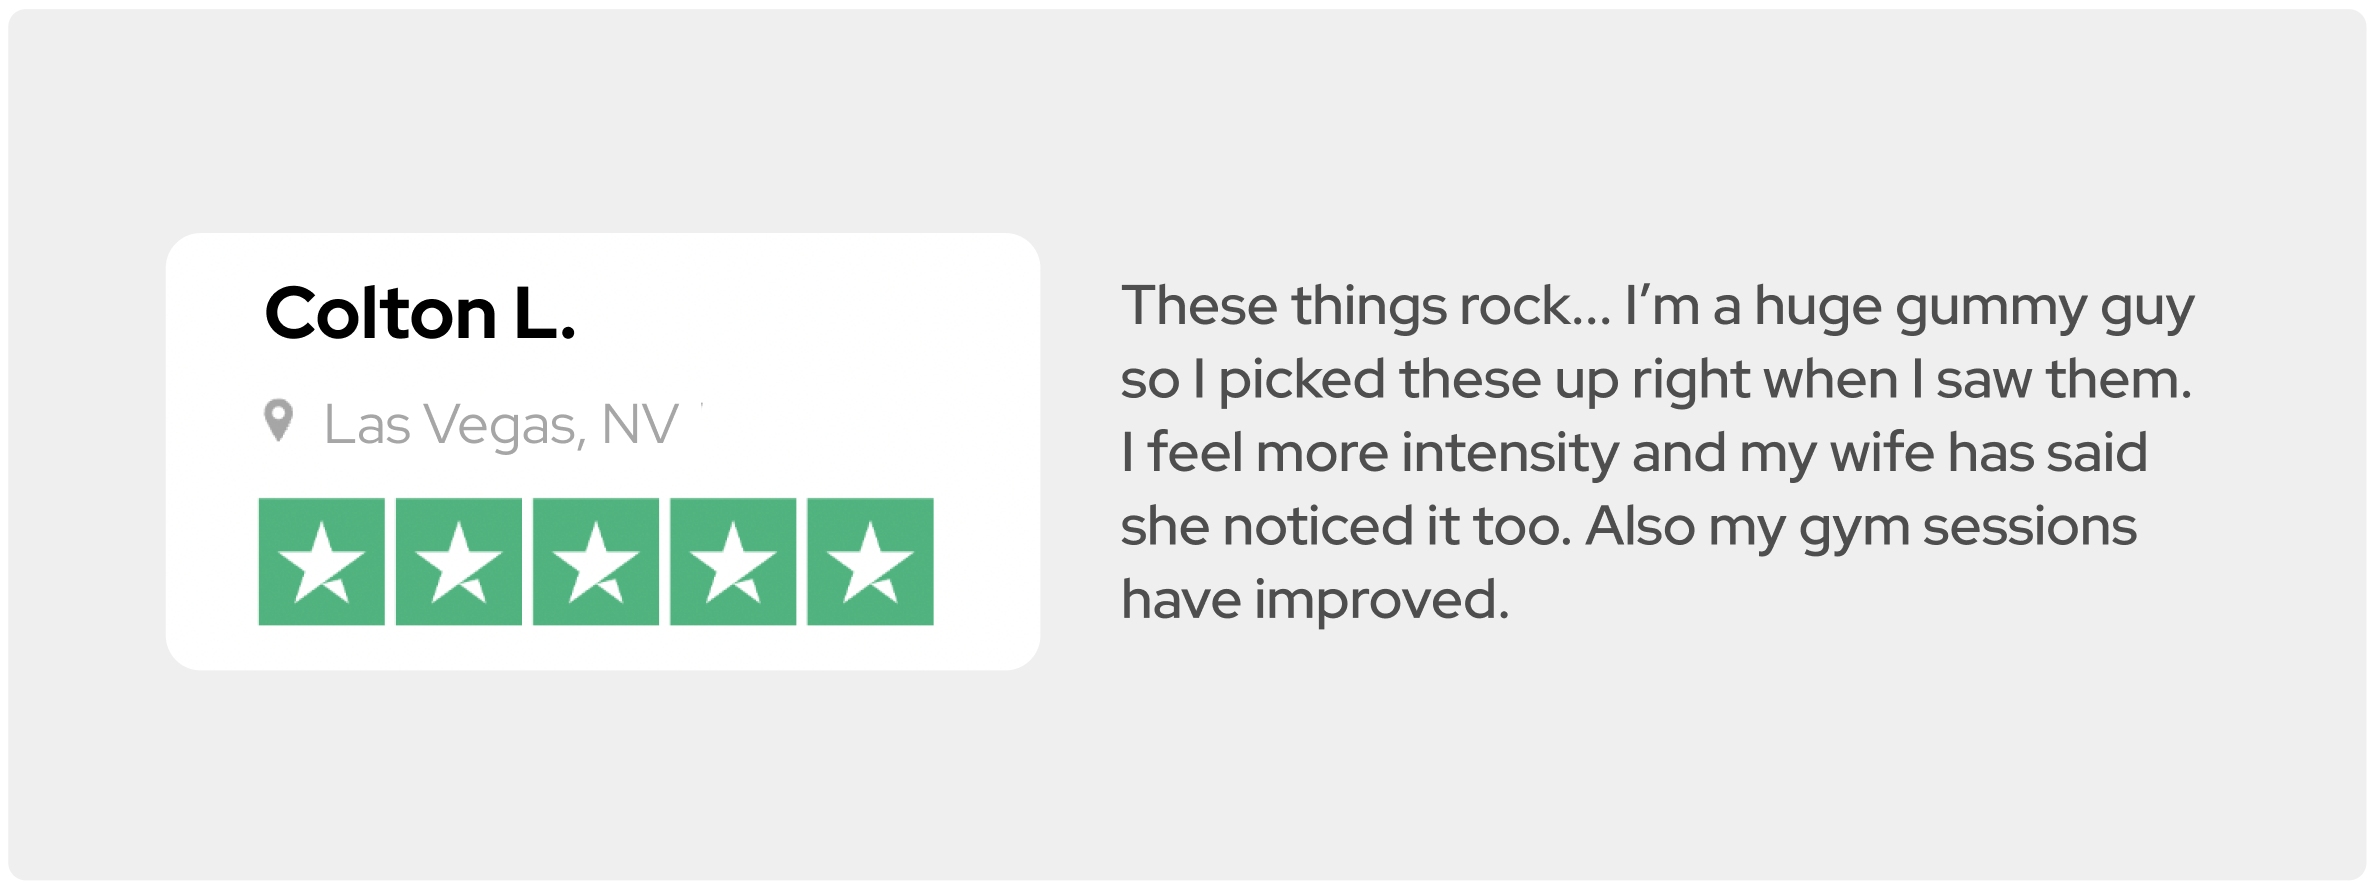2374x888 pixels.
Task: Choose the fourth green star
Action: click(x=733, y=562)
